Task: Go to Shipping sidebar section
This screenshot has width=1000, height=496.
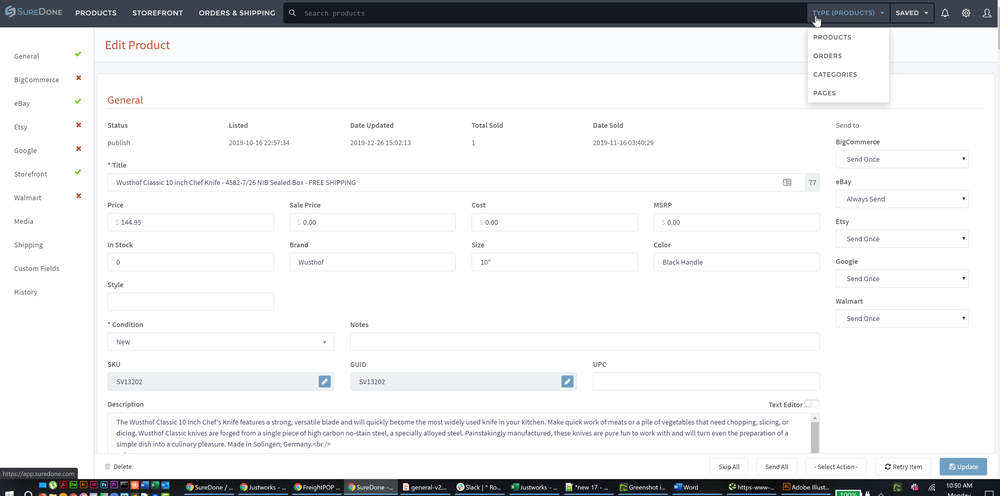Action: (29, 245)
